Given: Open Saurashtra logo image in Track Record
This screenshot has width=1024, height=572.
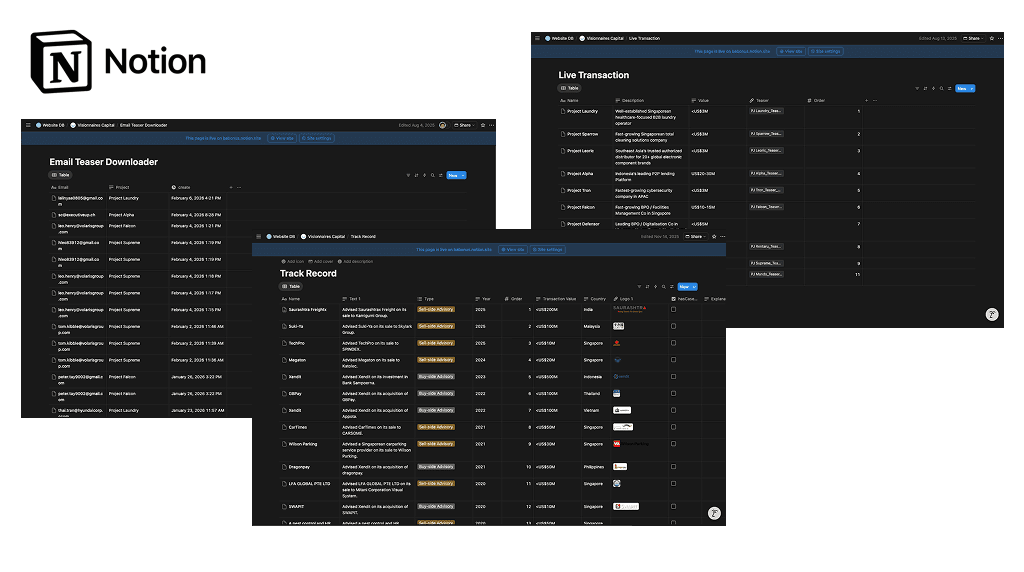Looking at the screenshot, I should [630, 309].
